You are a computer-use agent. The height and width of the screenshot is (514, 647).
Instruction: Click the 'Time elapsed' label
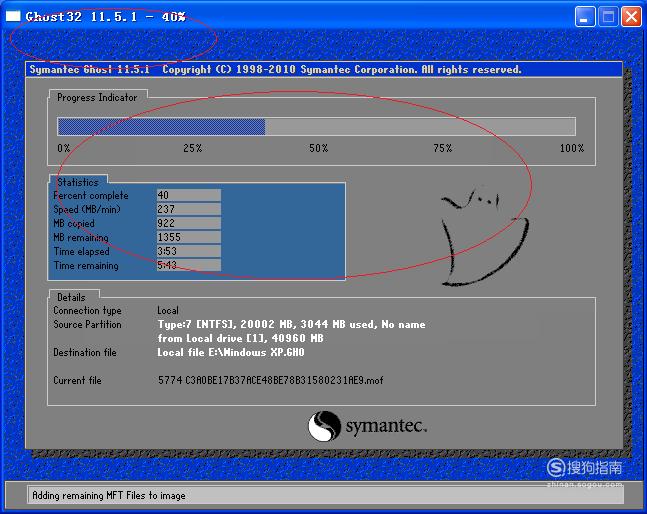tap(82, 252)
